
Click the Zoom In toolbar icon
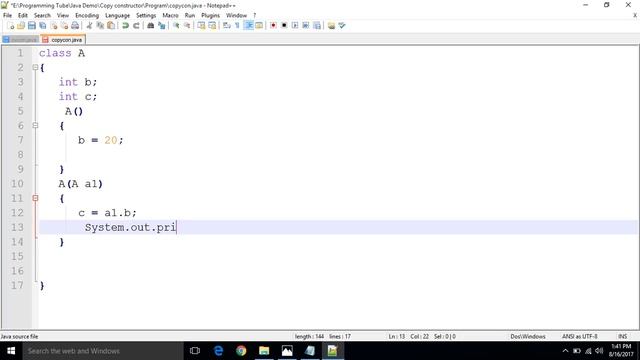point(176,26)
